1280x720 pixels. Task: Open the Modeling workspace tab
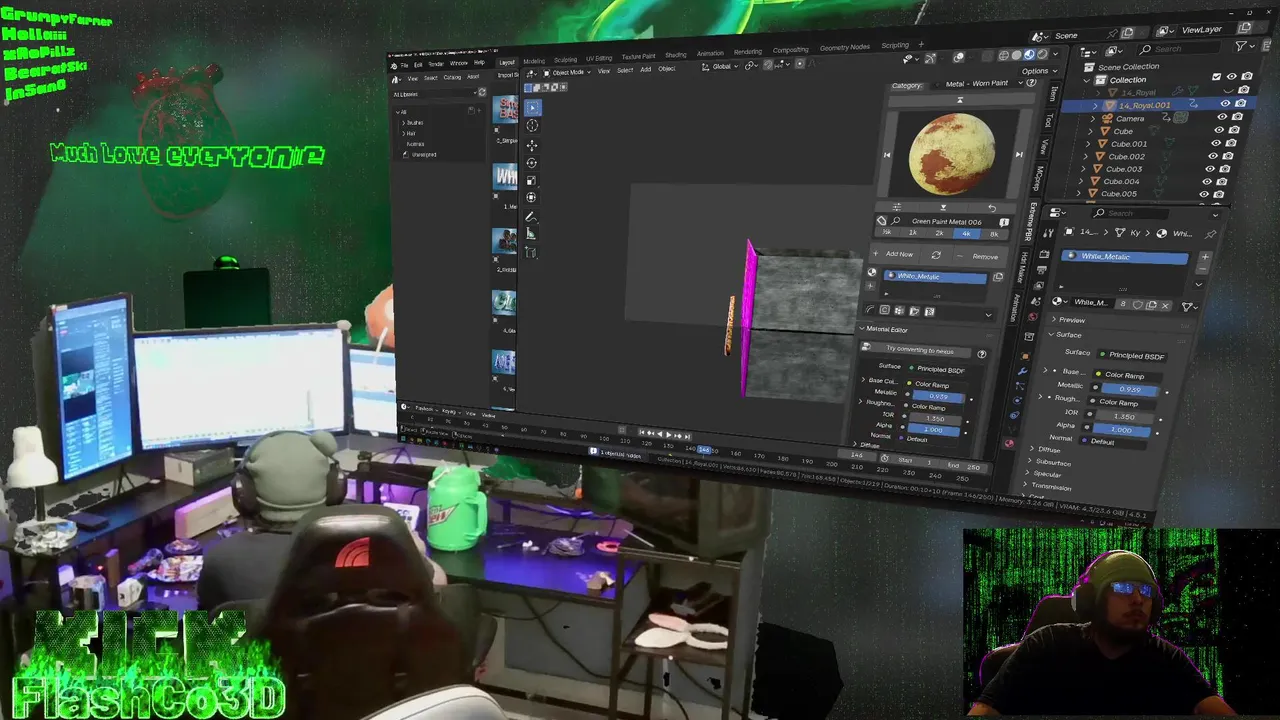click(534, 61)
